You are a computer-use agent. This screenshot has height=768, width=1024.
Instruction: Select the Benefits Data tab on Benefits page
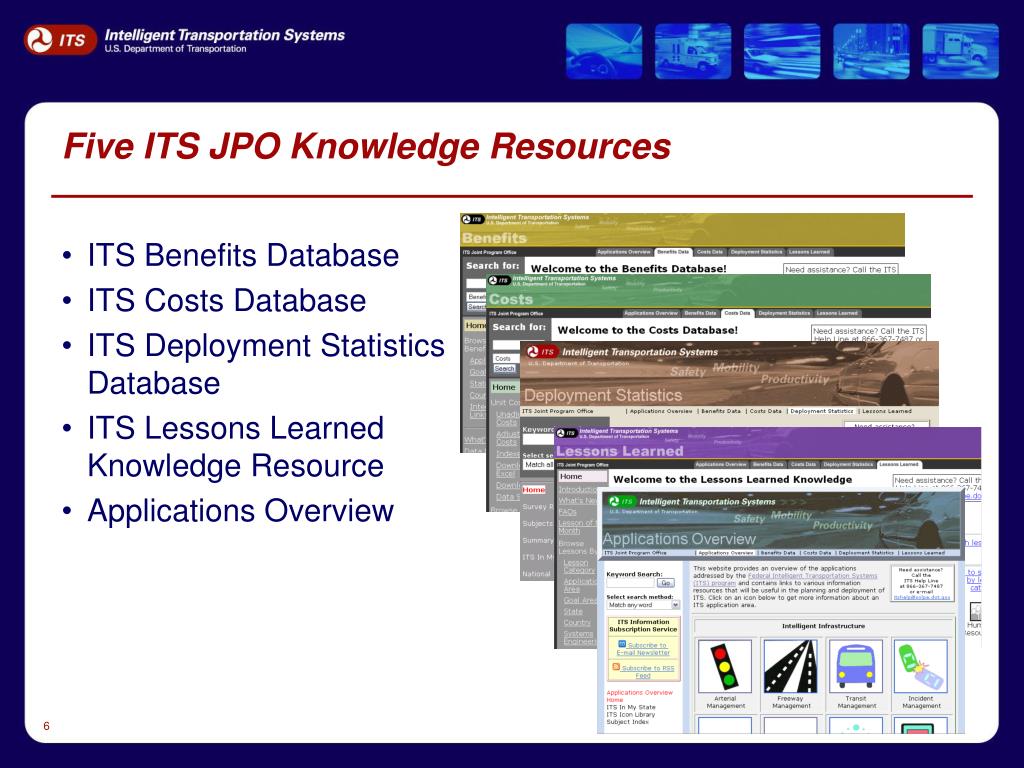point(673,252)
